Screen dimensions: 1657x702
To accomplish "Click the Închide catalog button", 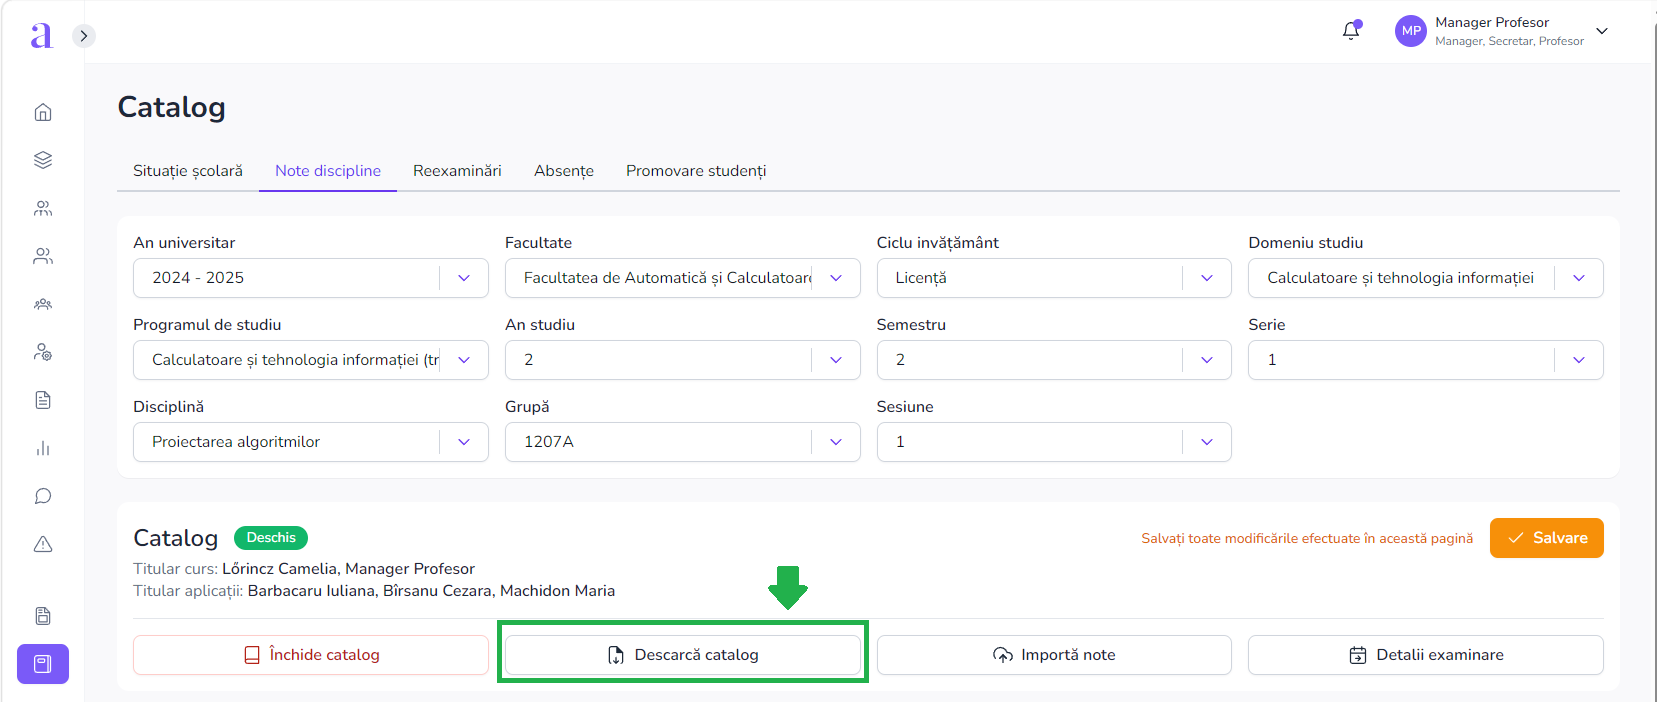I will point(310,655).
